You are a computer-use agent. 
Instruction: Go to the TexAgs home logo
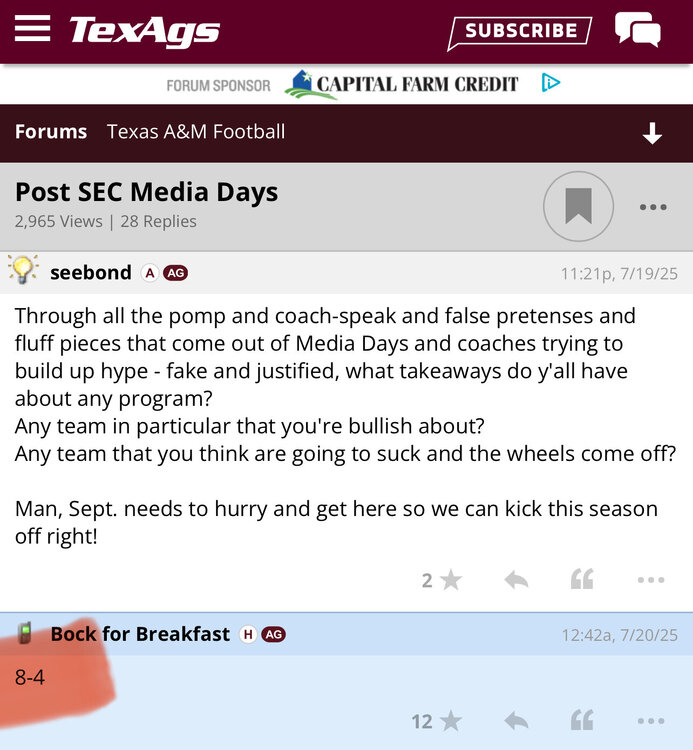click(x=144, y=31)
